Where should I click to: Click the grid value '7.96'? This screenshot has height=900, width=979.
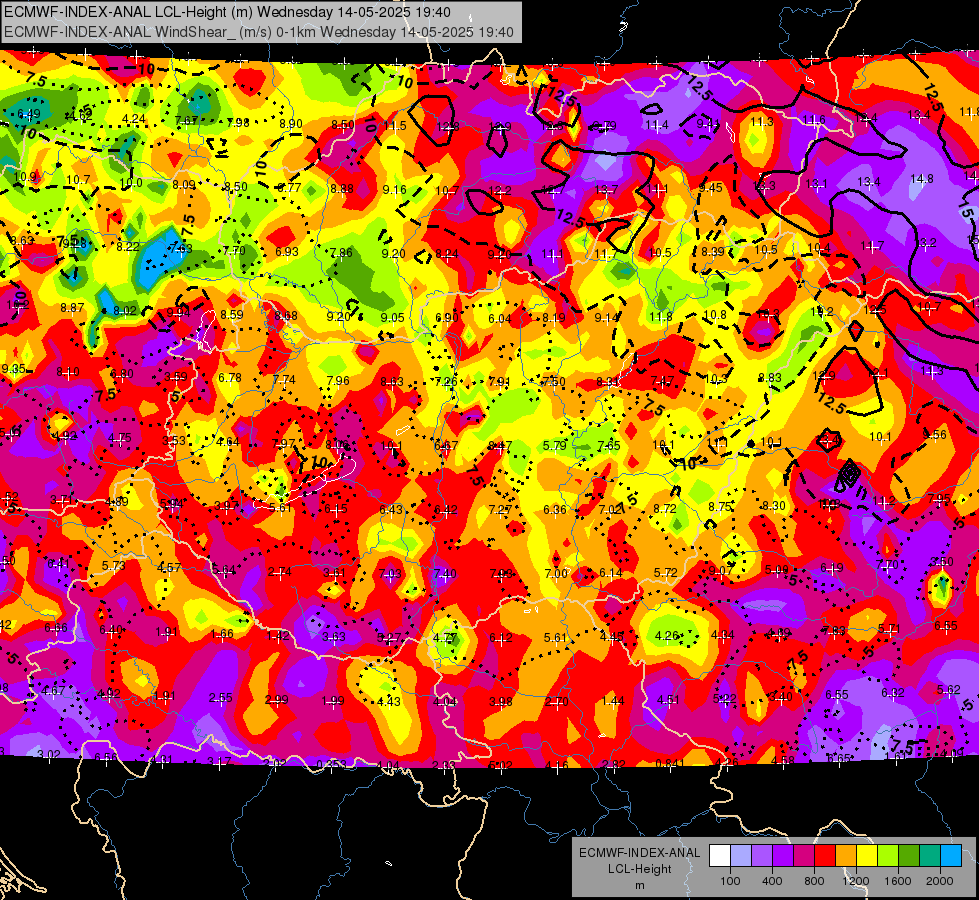(338, 380)
